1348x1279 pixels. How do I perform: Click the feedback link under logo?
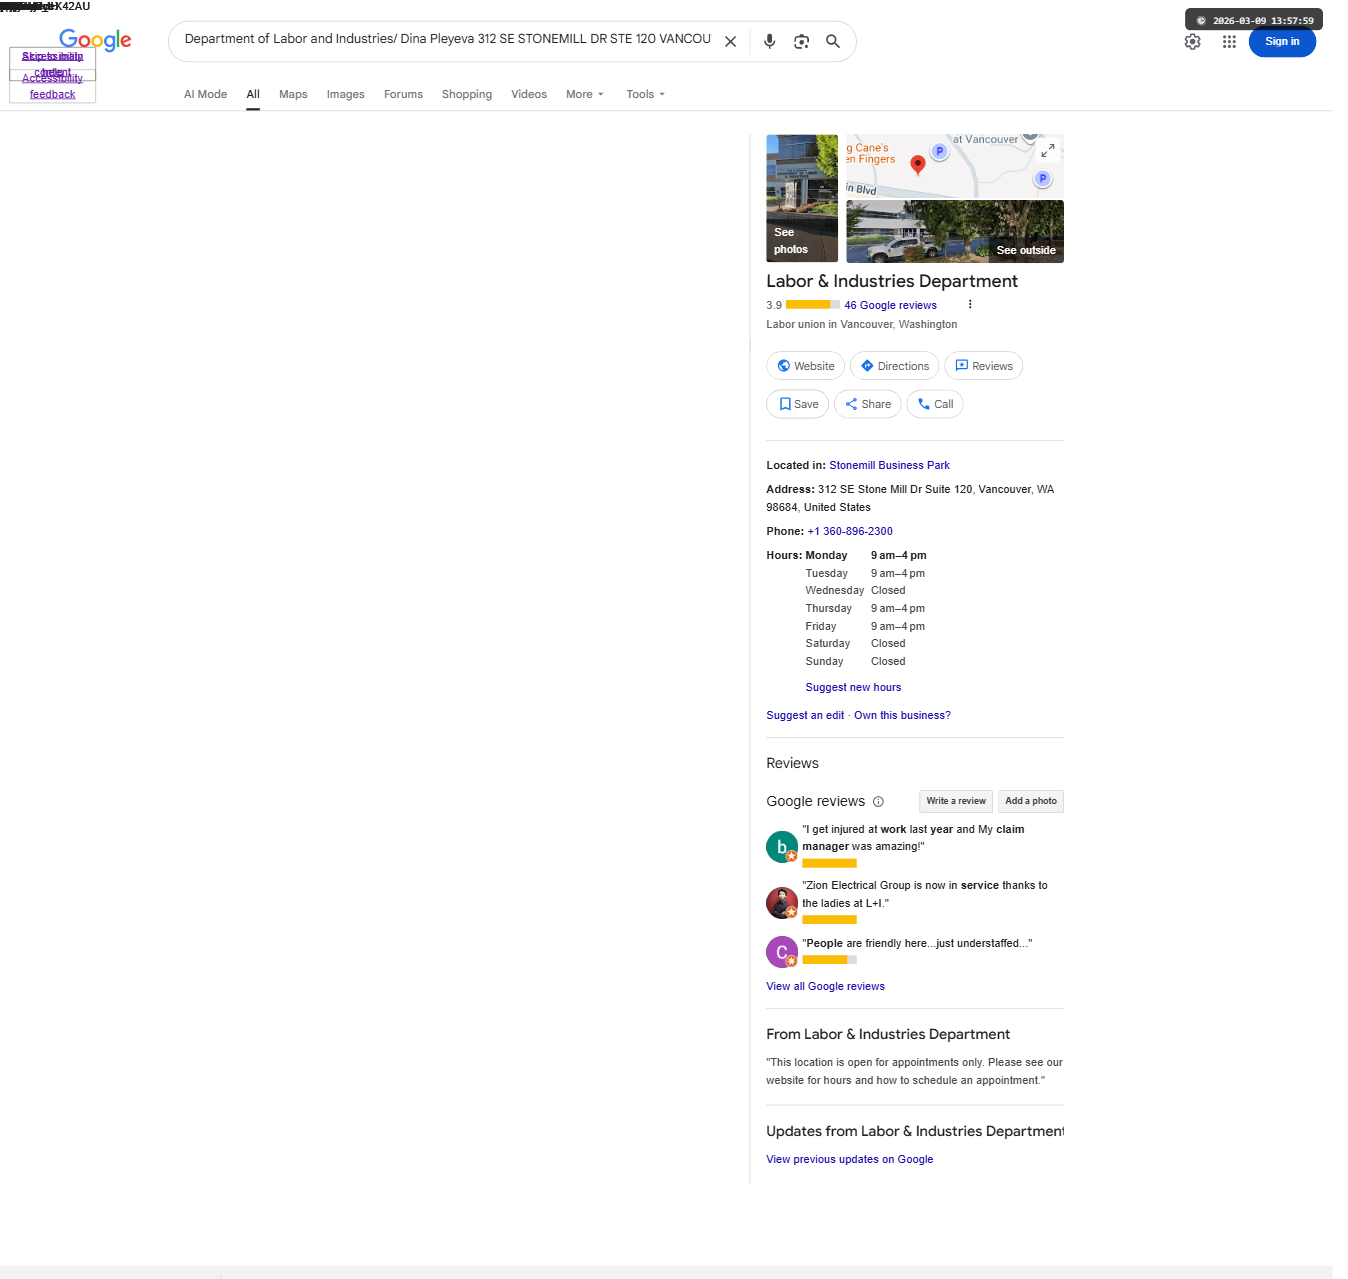(52, 95)
